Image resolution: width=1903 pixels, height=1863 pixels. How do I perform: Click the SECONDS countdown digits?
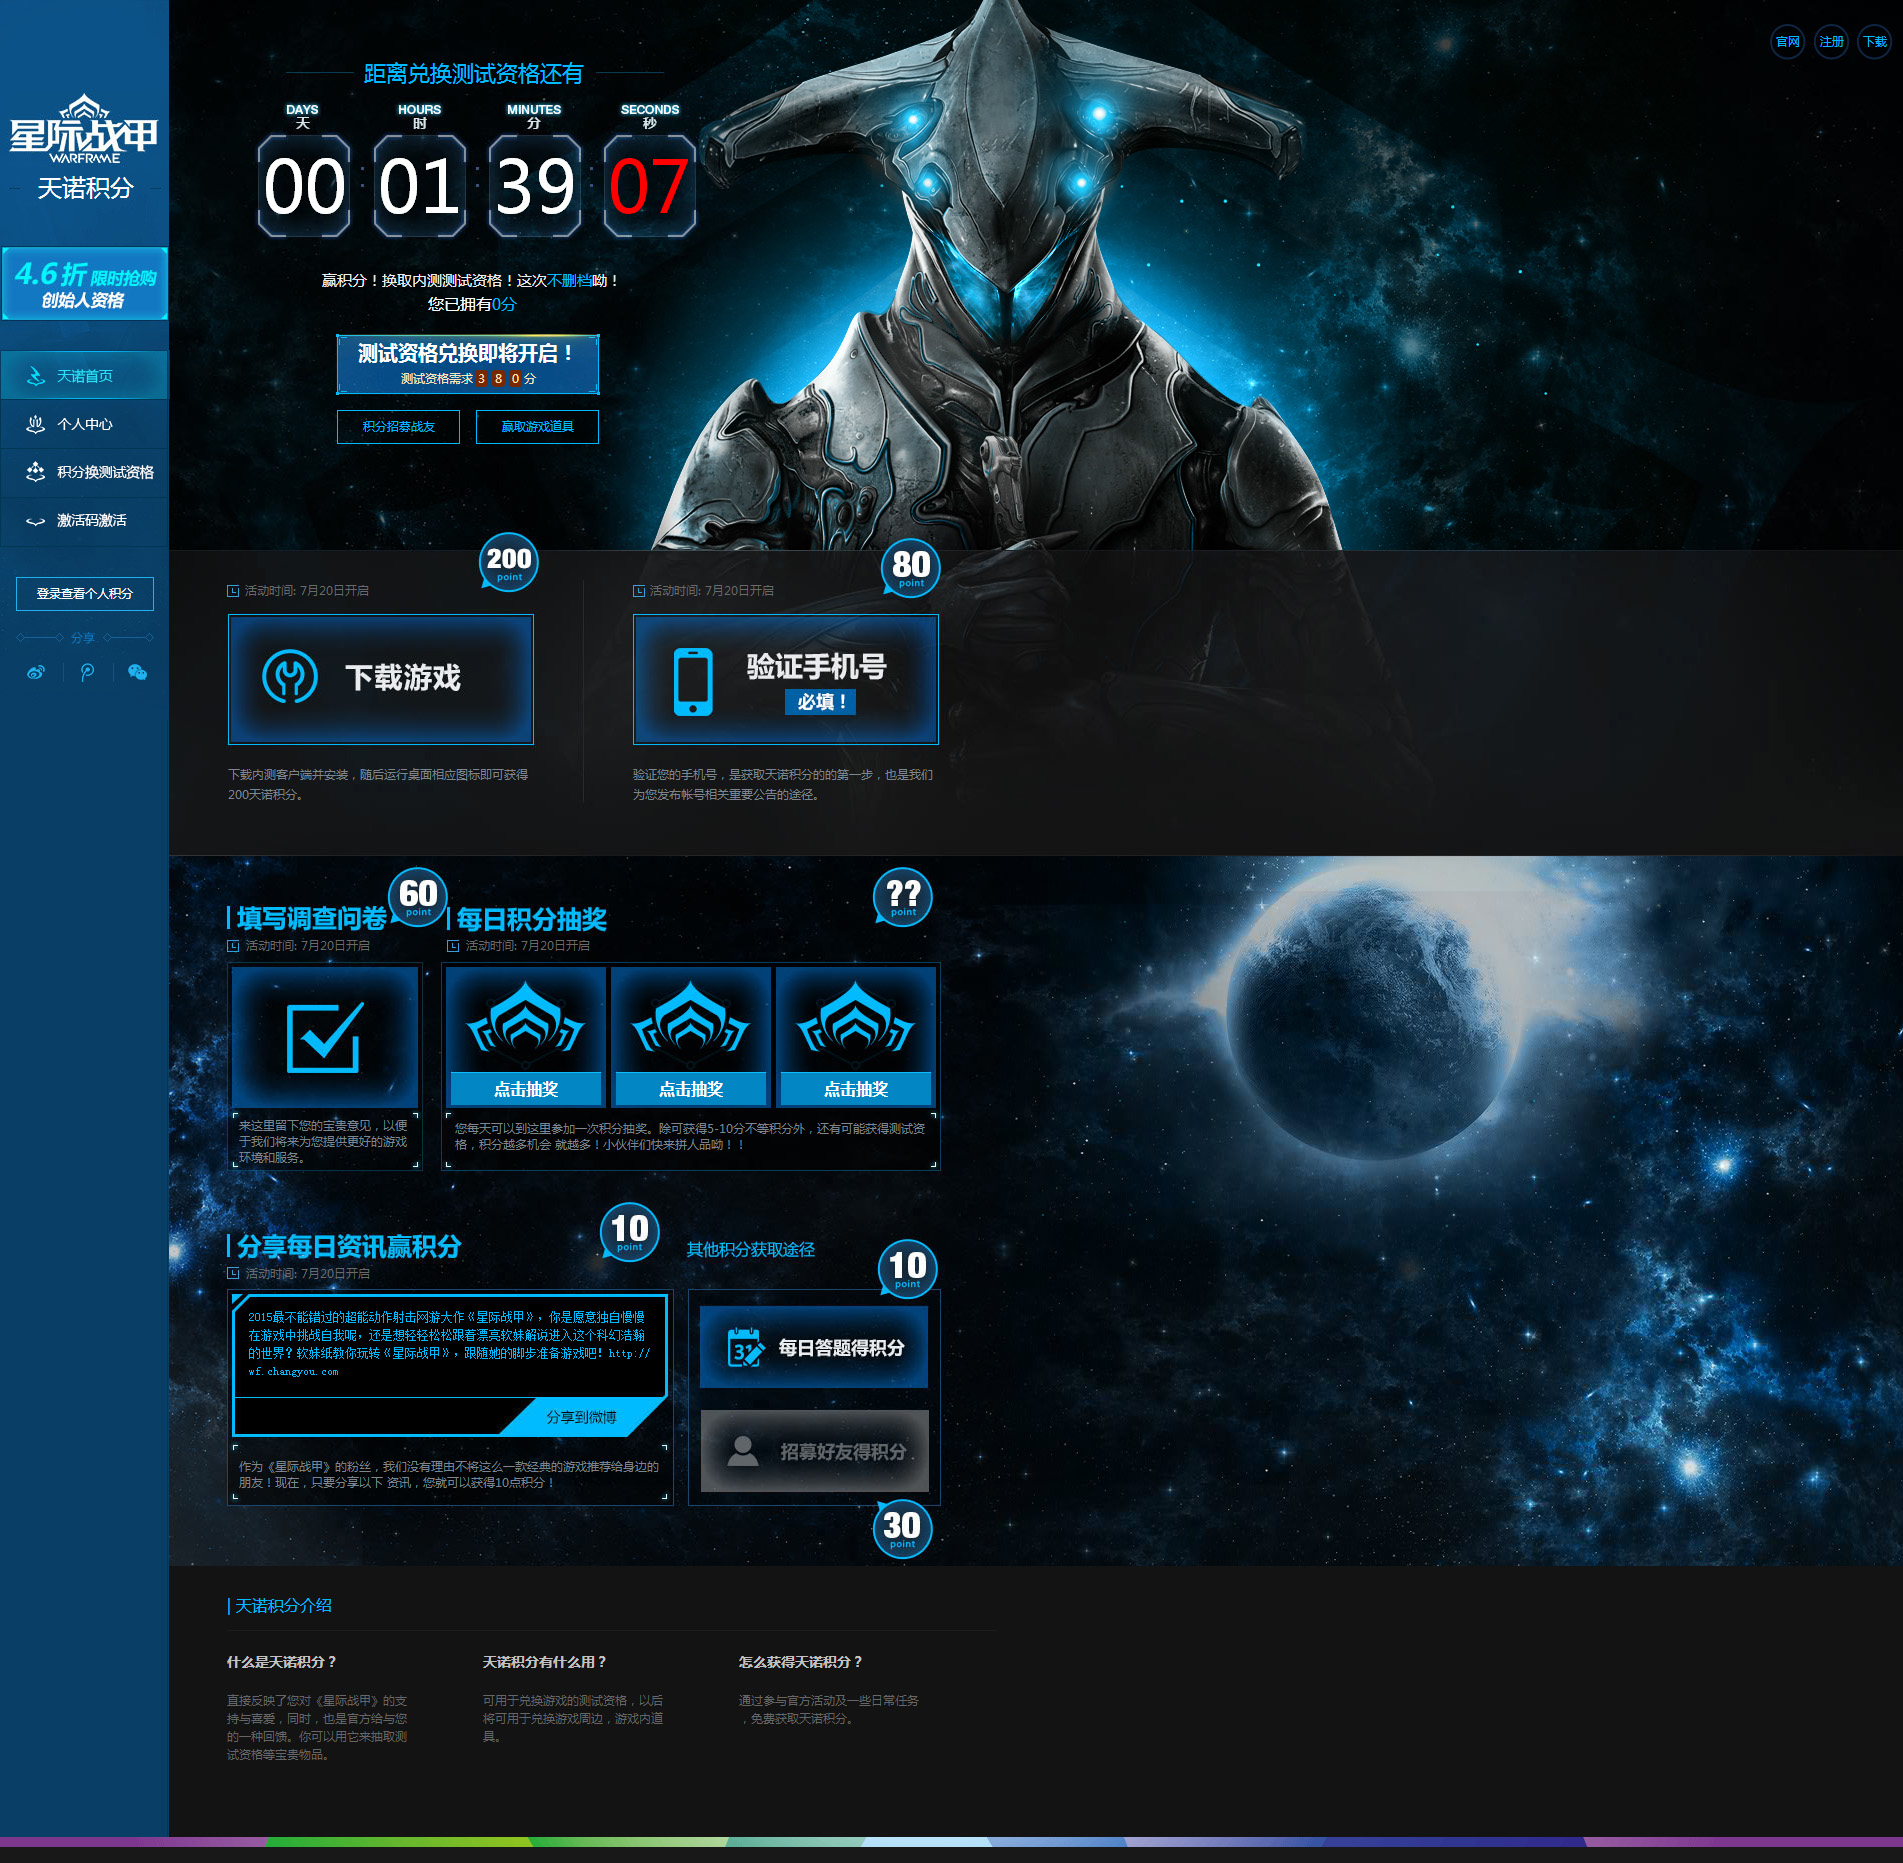click(x=650, y=186)
